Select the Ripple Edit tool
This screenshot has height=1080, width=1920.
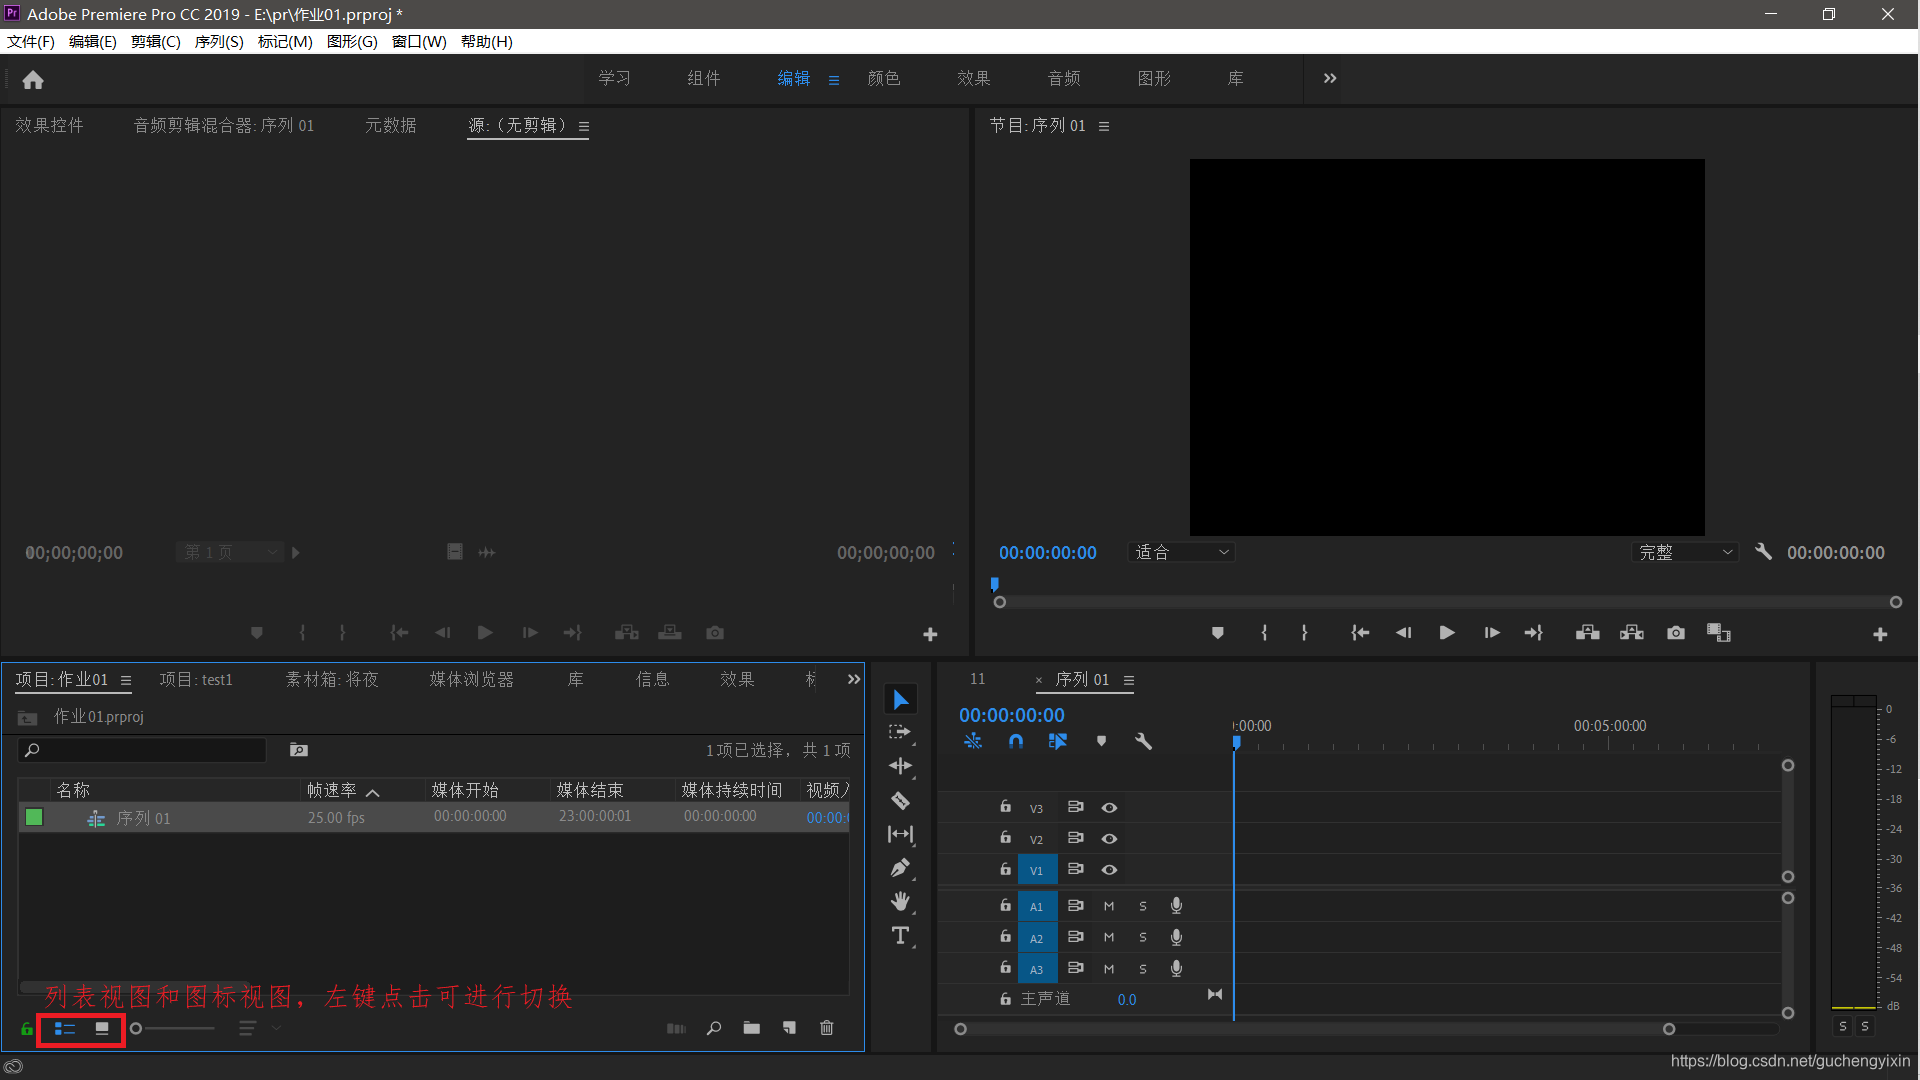[x=900, y=766]
